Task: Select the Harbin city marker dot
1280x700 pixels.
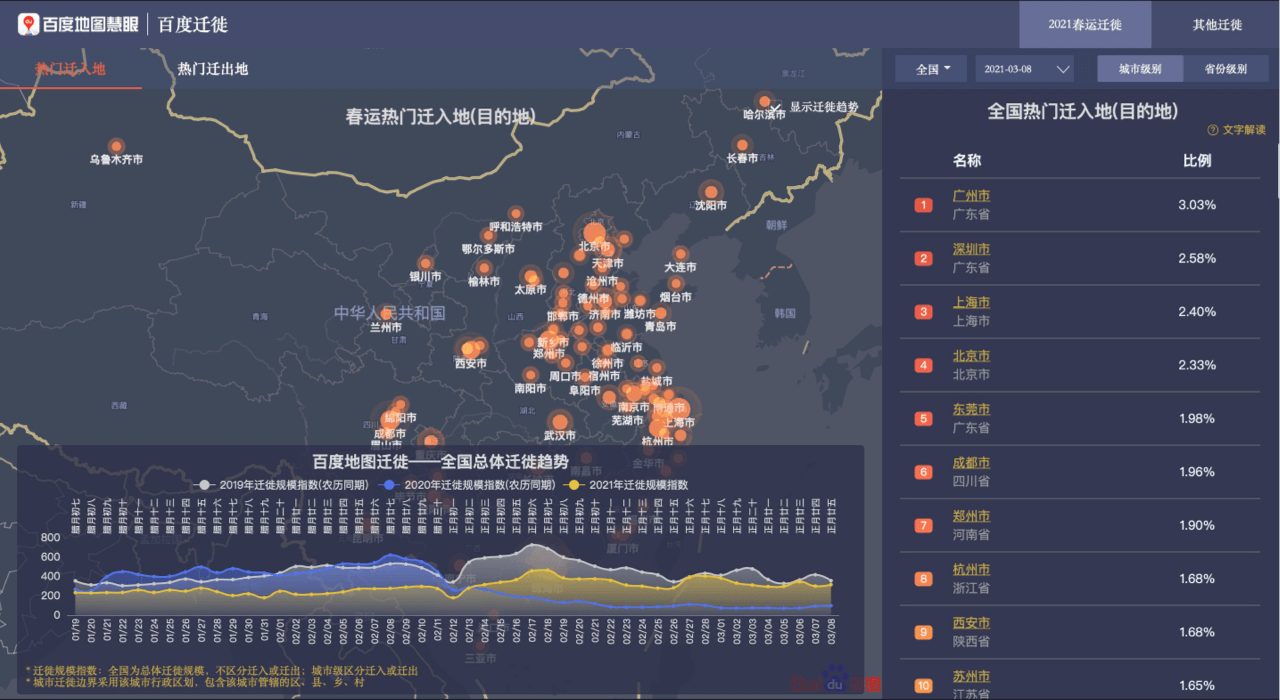Action: click(x=765, y=101)
